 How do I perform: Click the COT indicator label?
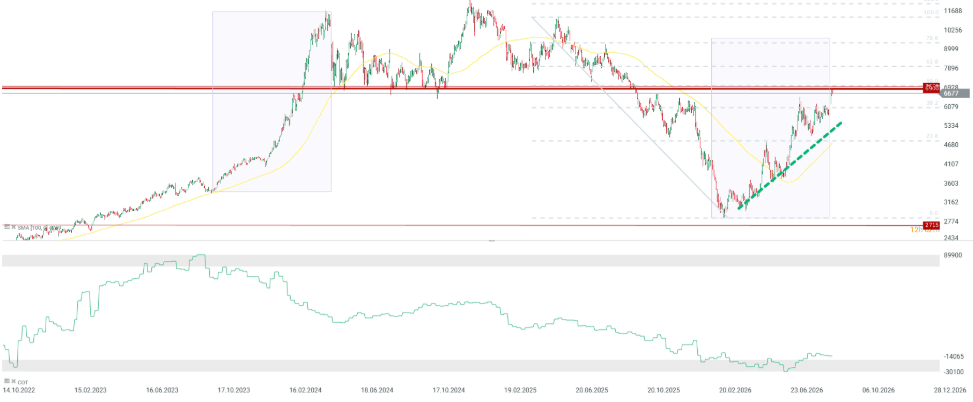point(23,382)
